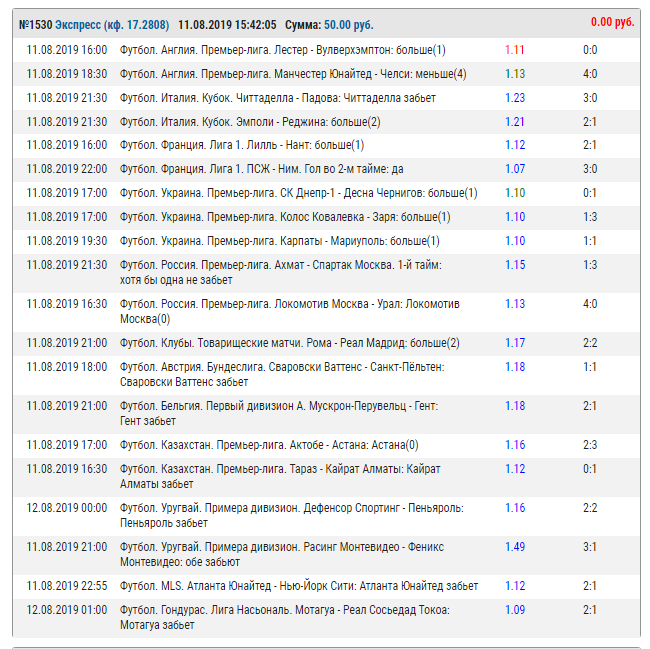Click the time 11.08.2019 18:00
This screenshot has width=650, height=649.
(x=67, y=368)
